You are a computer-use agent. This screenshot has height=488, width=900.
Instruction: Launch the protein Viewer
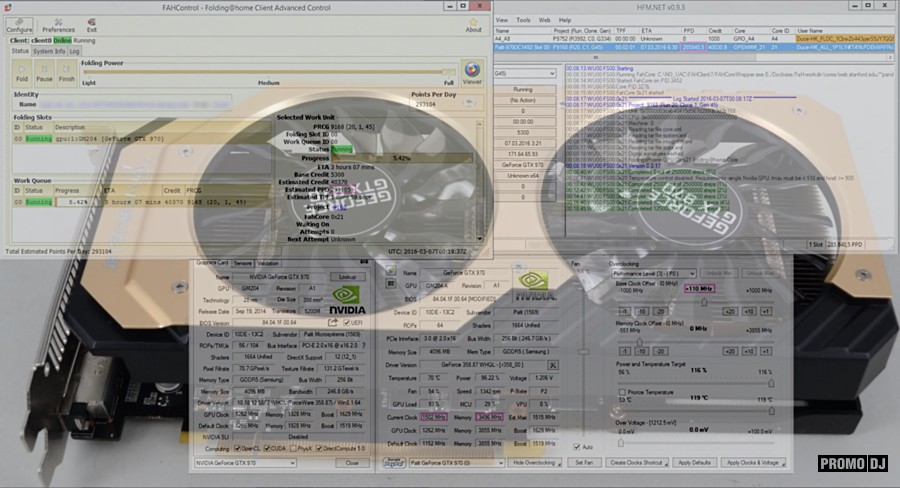click(x=472, y=74)
